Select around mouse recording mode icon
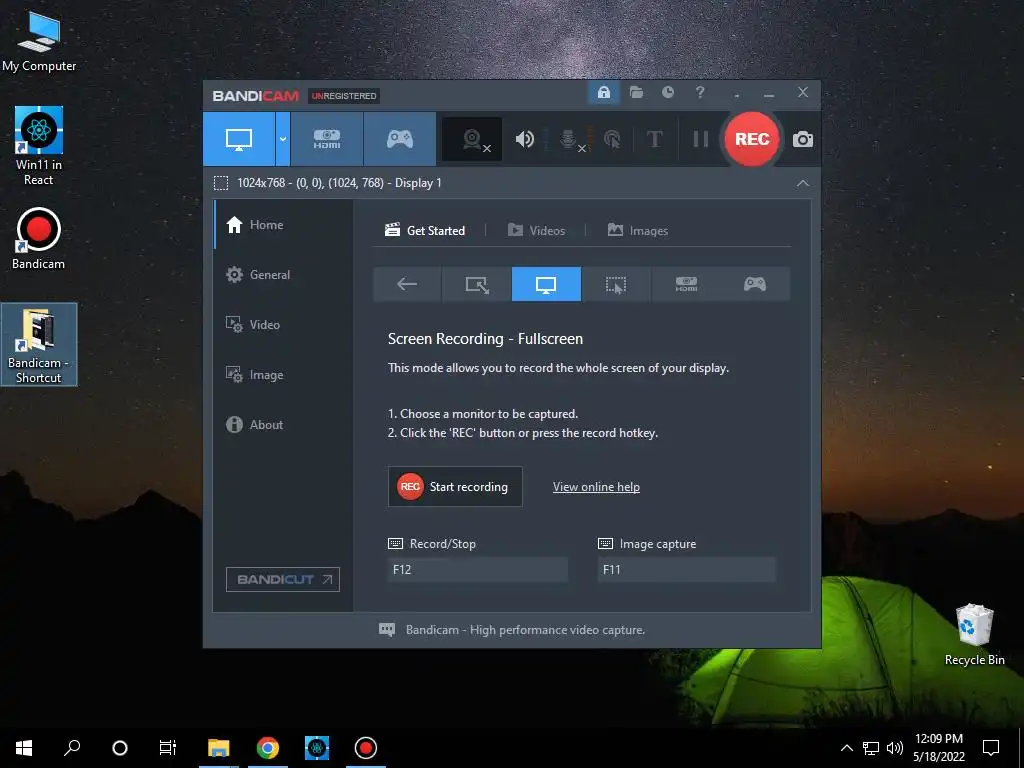This screenshot has width=1024, height=768. point(616,284)
